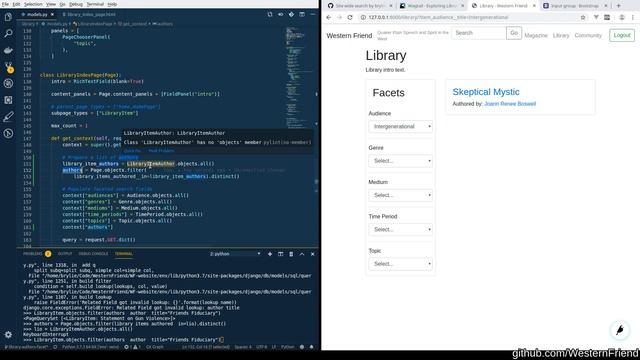Screen dimensions: 640x360
Task: Create a new terminal with plus icon
Action: point(270,254)
